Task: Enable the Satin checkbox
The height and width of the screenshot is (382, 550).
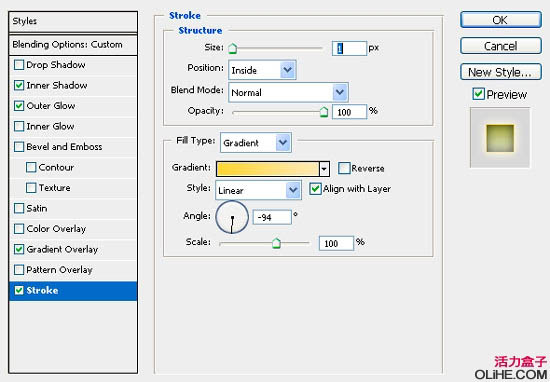Action: (x=19, y=208)
